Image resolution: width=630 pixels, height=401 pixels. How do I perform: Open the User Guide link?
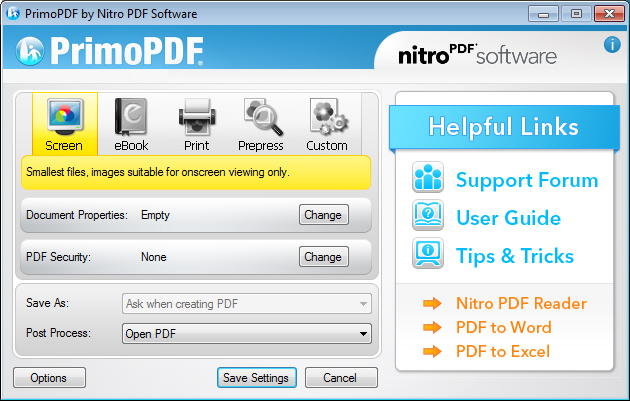tap(508, 218)
